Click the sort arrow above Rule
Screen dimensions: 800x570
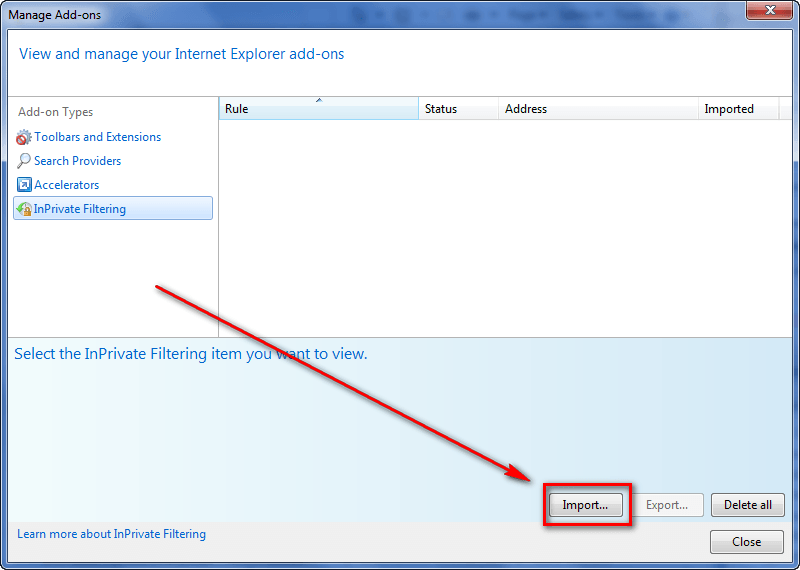319,100
